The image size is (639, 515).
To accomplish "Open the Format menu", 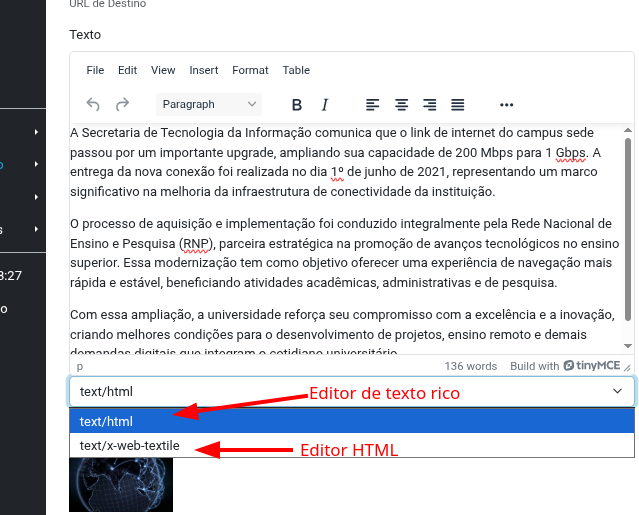I will coord(250,70).
